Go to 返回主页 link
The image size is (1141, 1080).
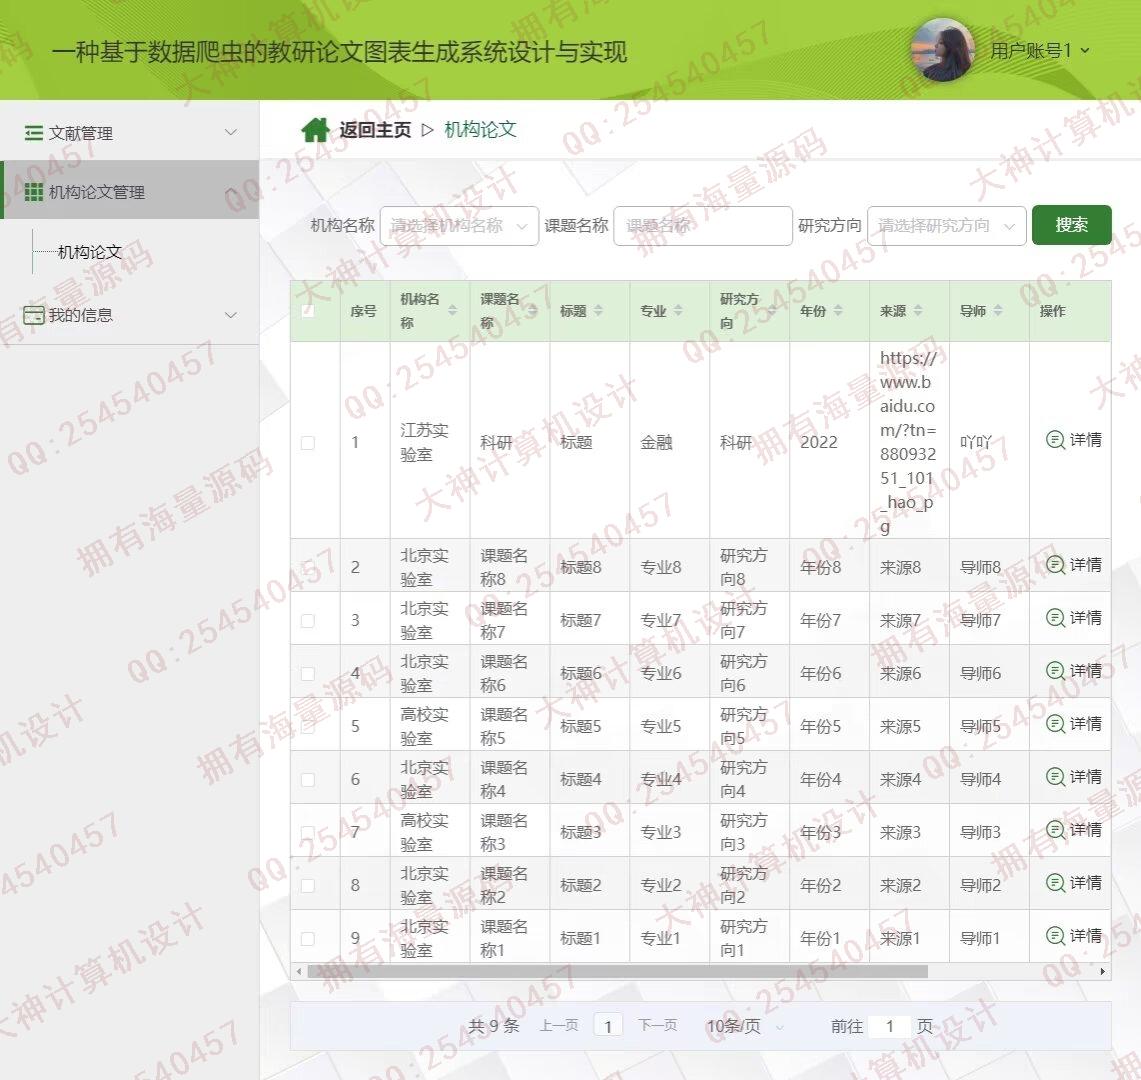pos(375,130)
